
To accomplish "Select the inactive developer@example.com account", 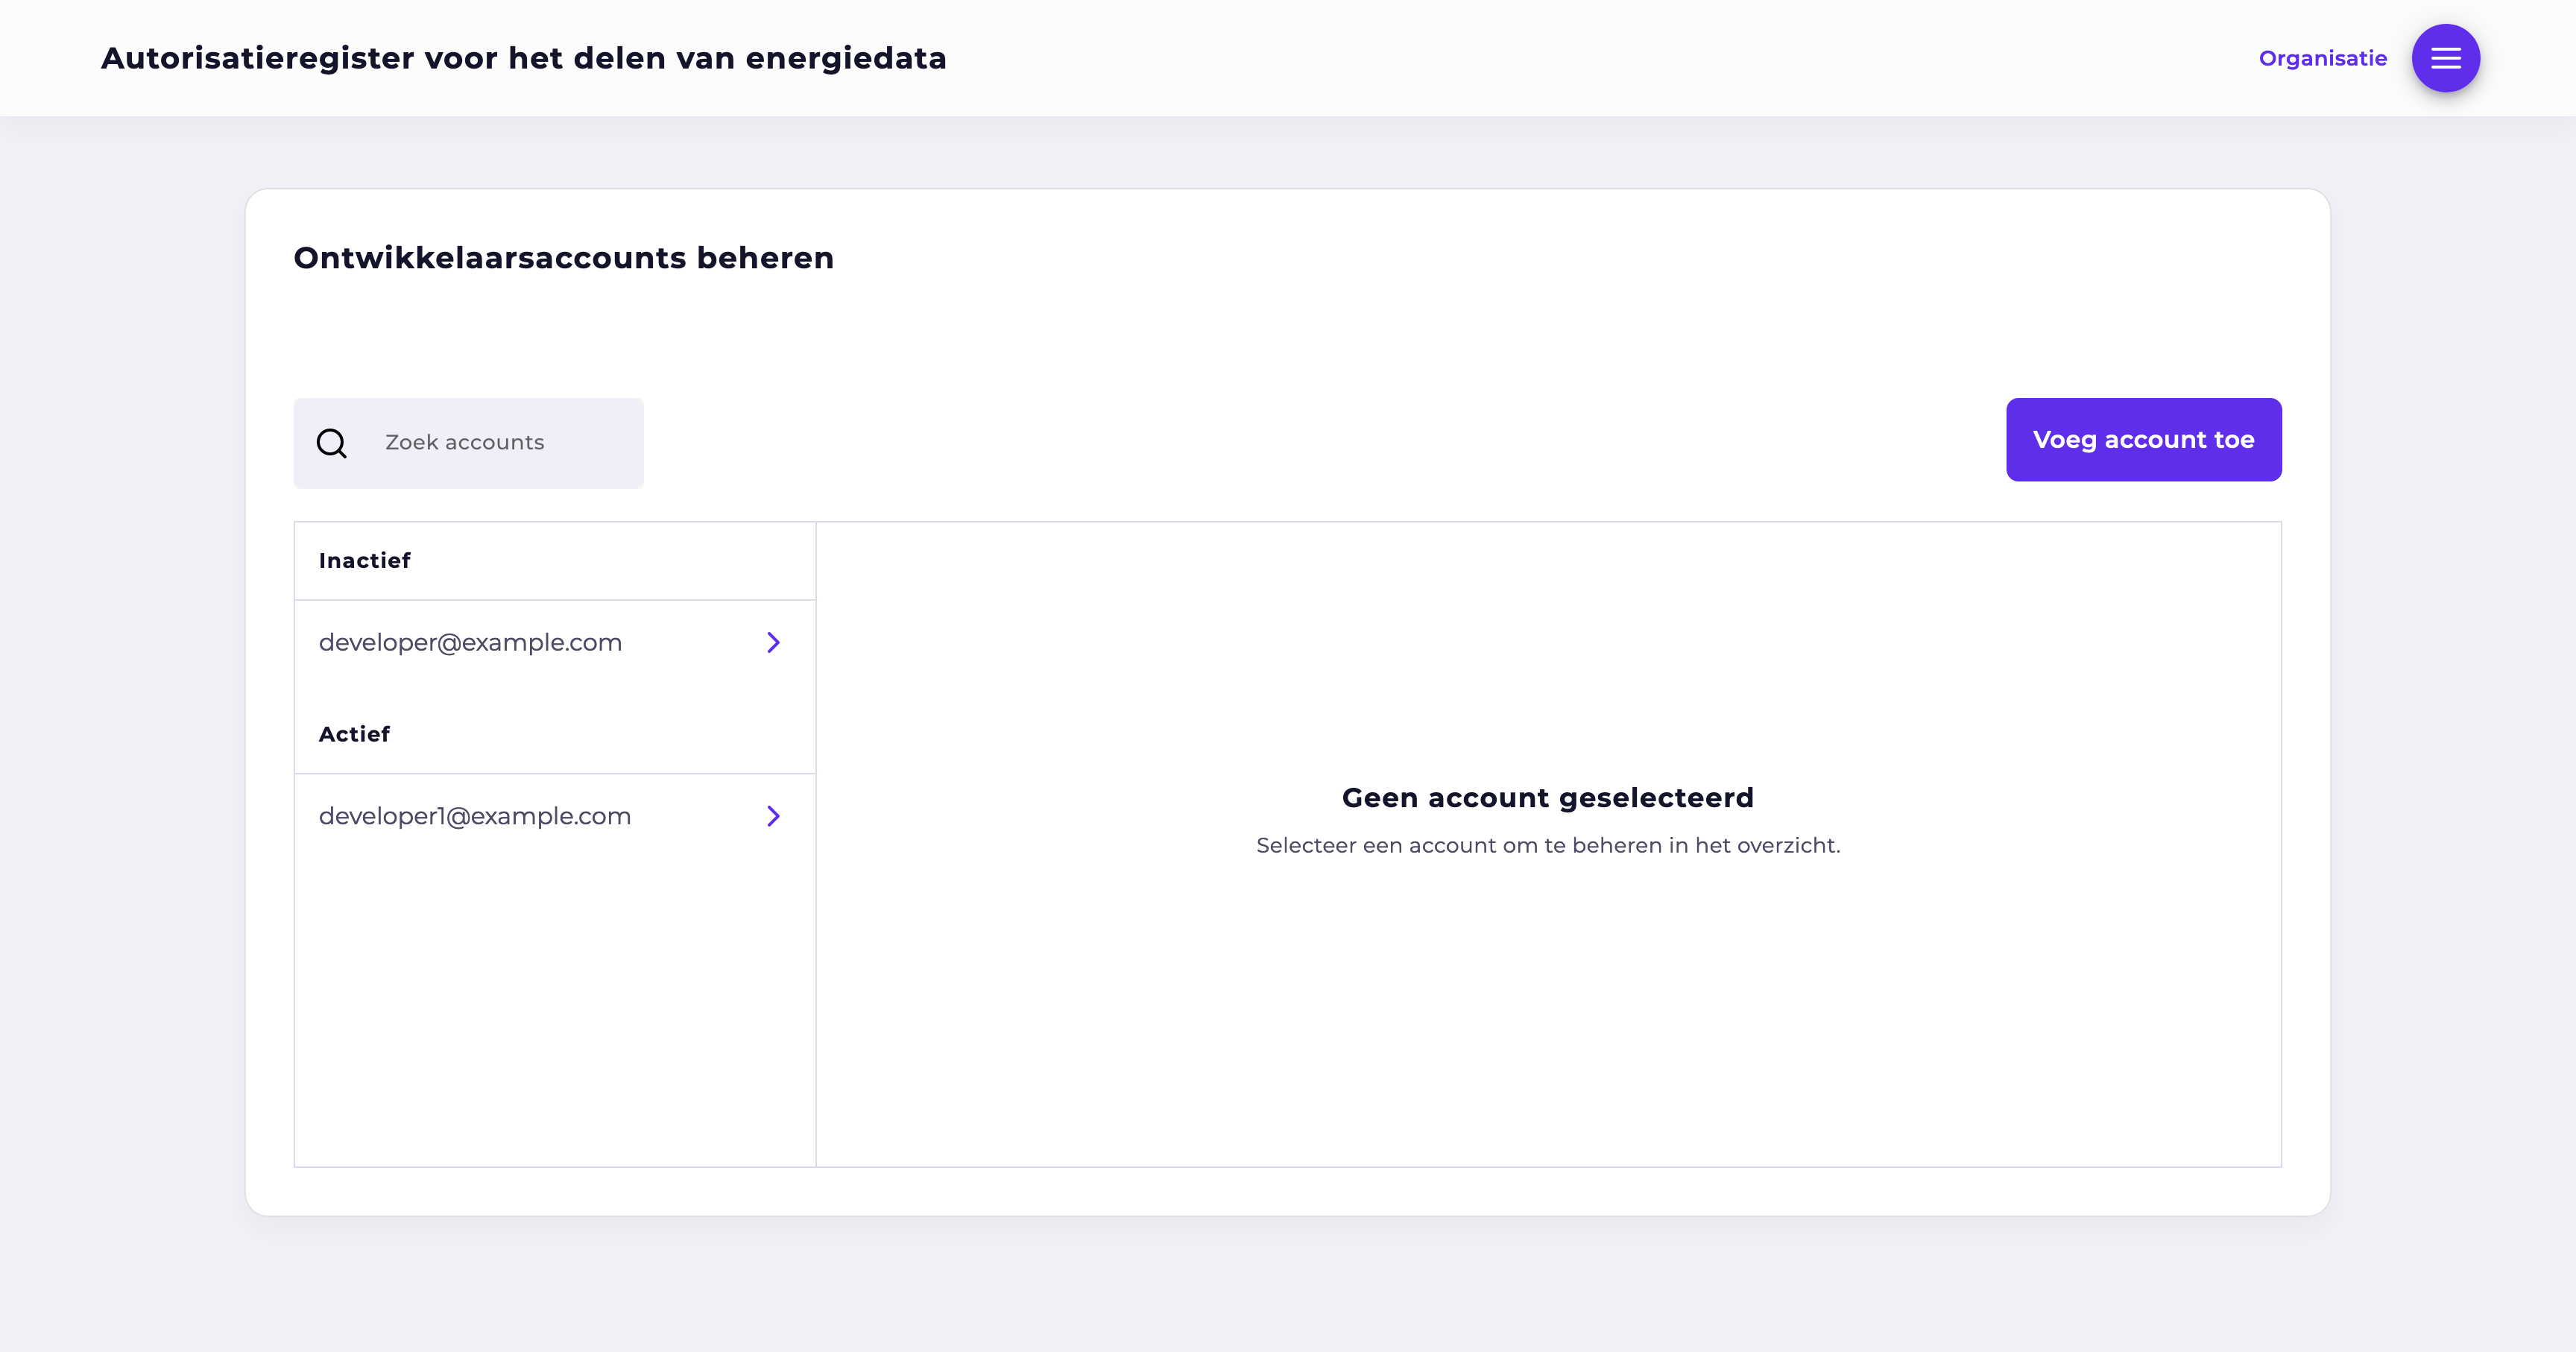I will 555,643.
